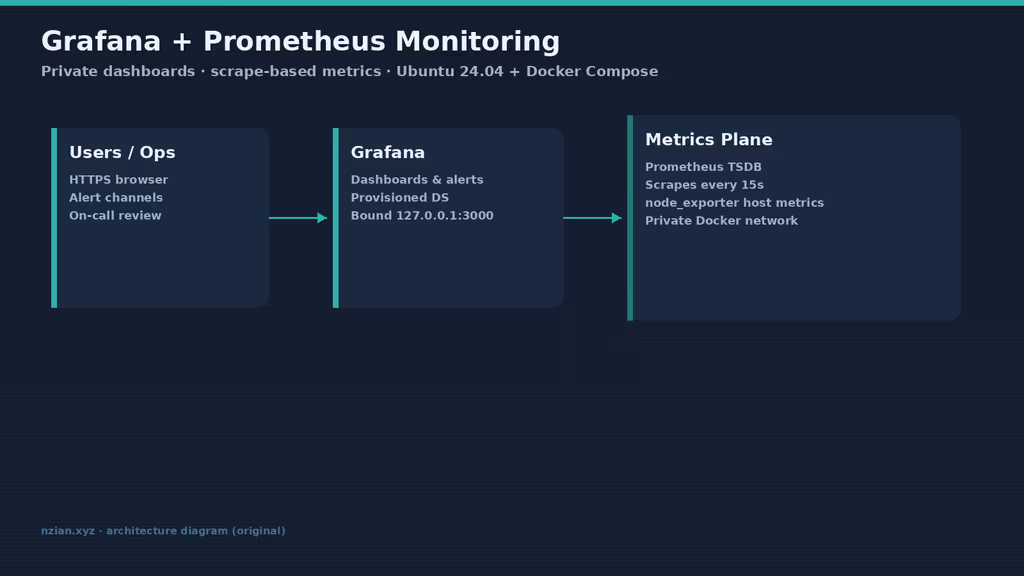Click the 'Scrapes every 15s' line
The width and height of the screenshot is (1024, 576).
tap(704, 185)
